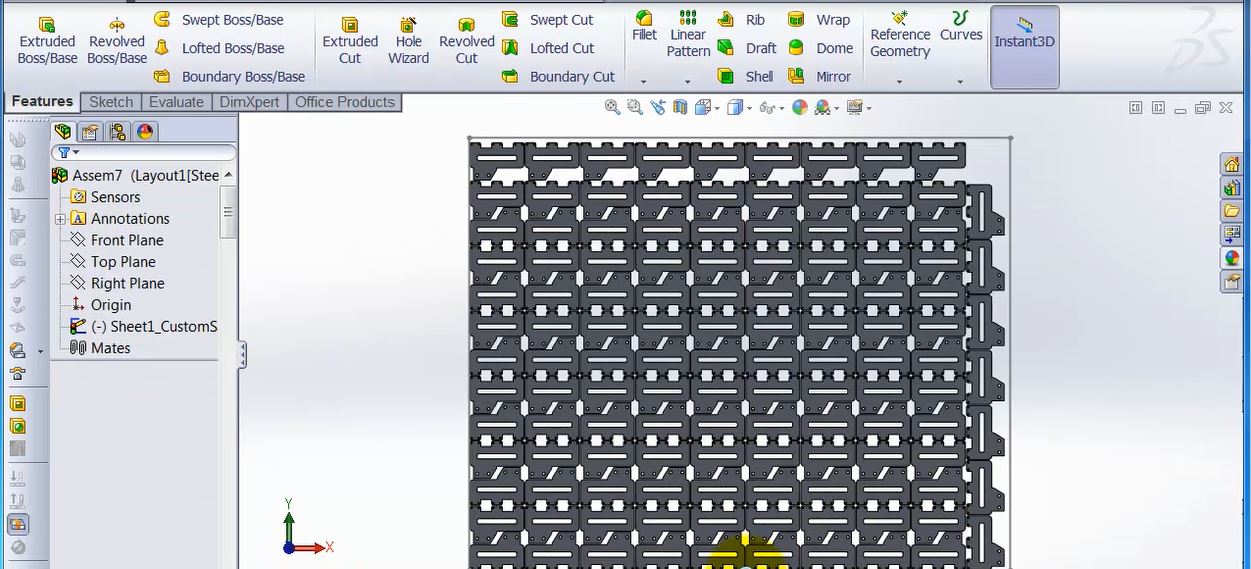This screenshot has height=569, width=1251.
Task: Open the Evaluate tab
Action: (x=176, y=102)
